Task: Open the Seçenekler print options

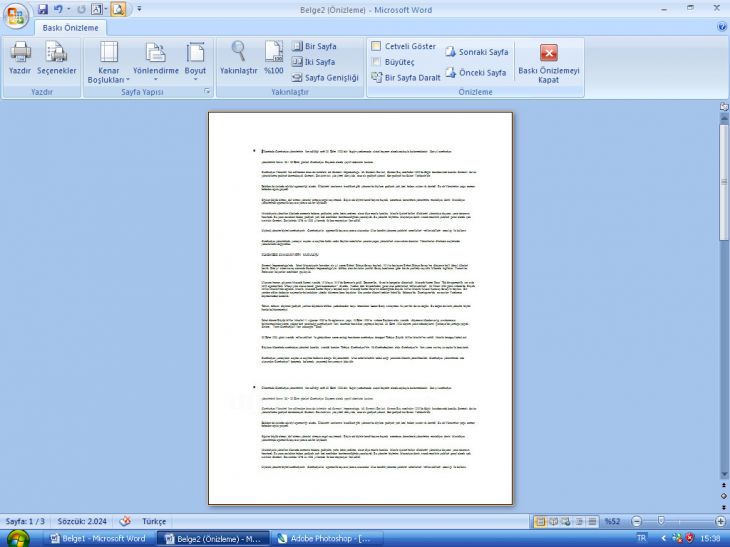Action: tap(56, 52)
